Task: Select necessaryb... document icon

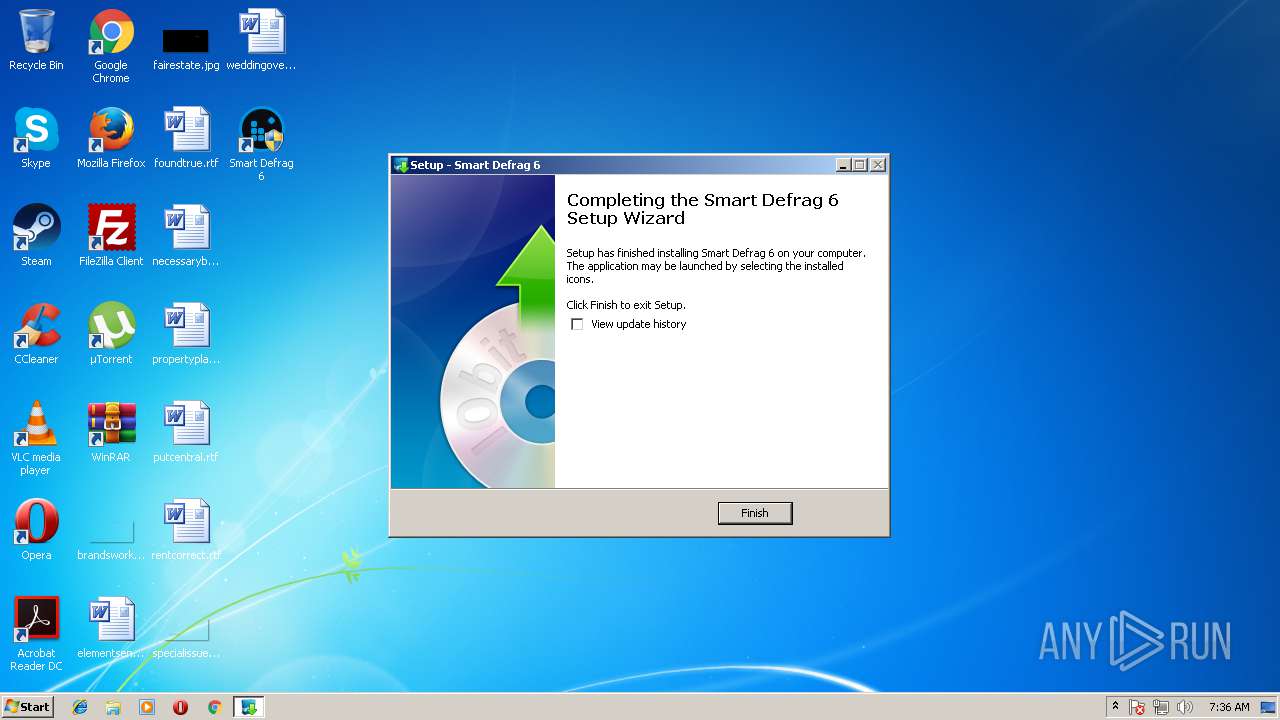Action: (x=186, y=236)
